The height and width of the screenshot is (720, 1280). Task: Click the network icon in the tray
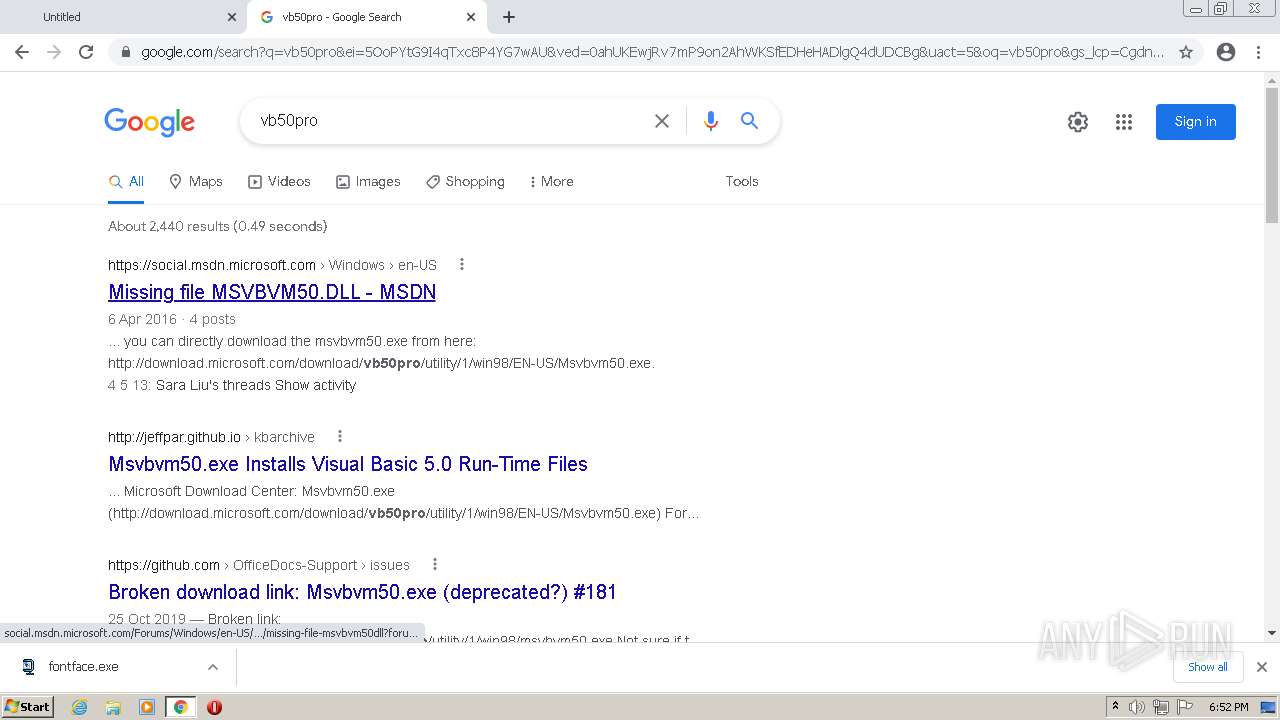click(1160, 707)
